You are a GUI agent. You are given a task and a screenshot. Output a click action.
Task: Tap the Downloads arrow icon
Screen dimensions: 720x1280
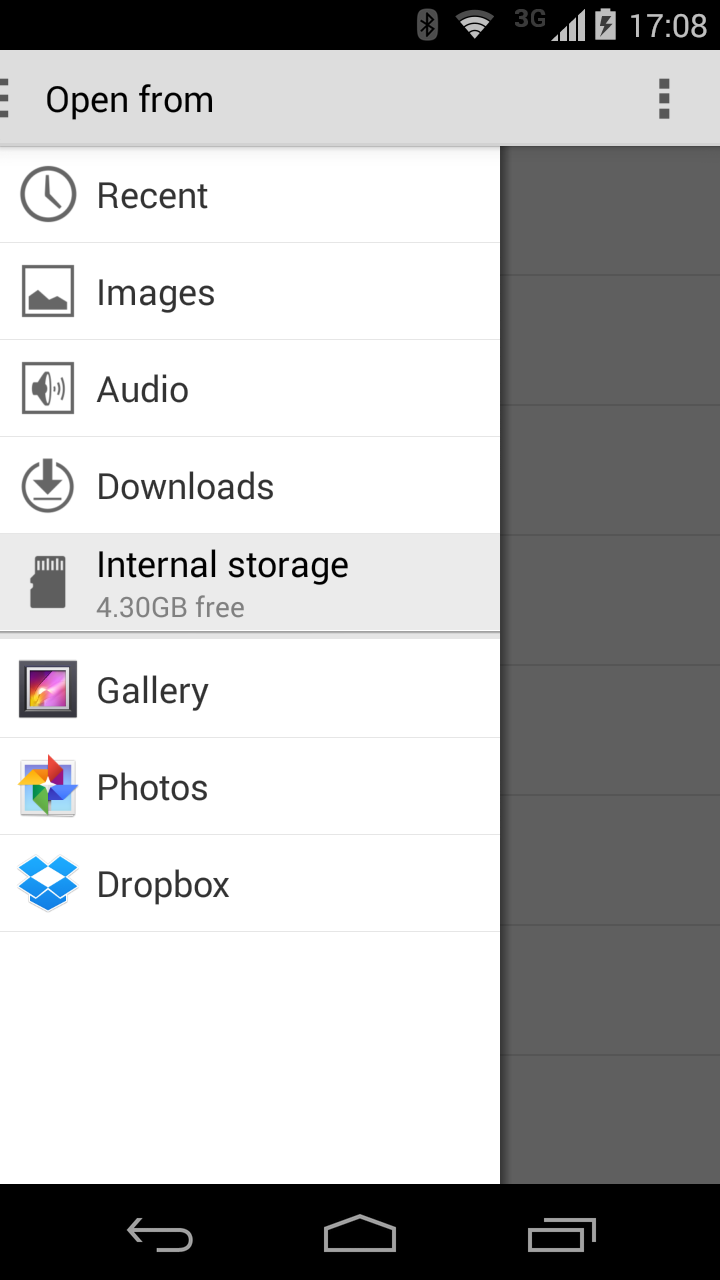pos(48,485)
